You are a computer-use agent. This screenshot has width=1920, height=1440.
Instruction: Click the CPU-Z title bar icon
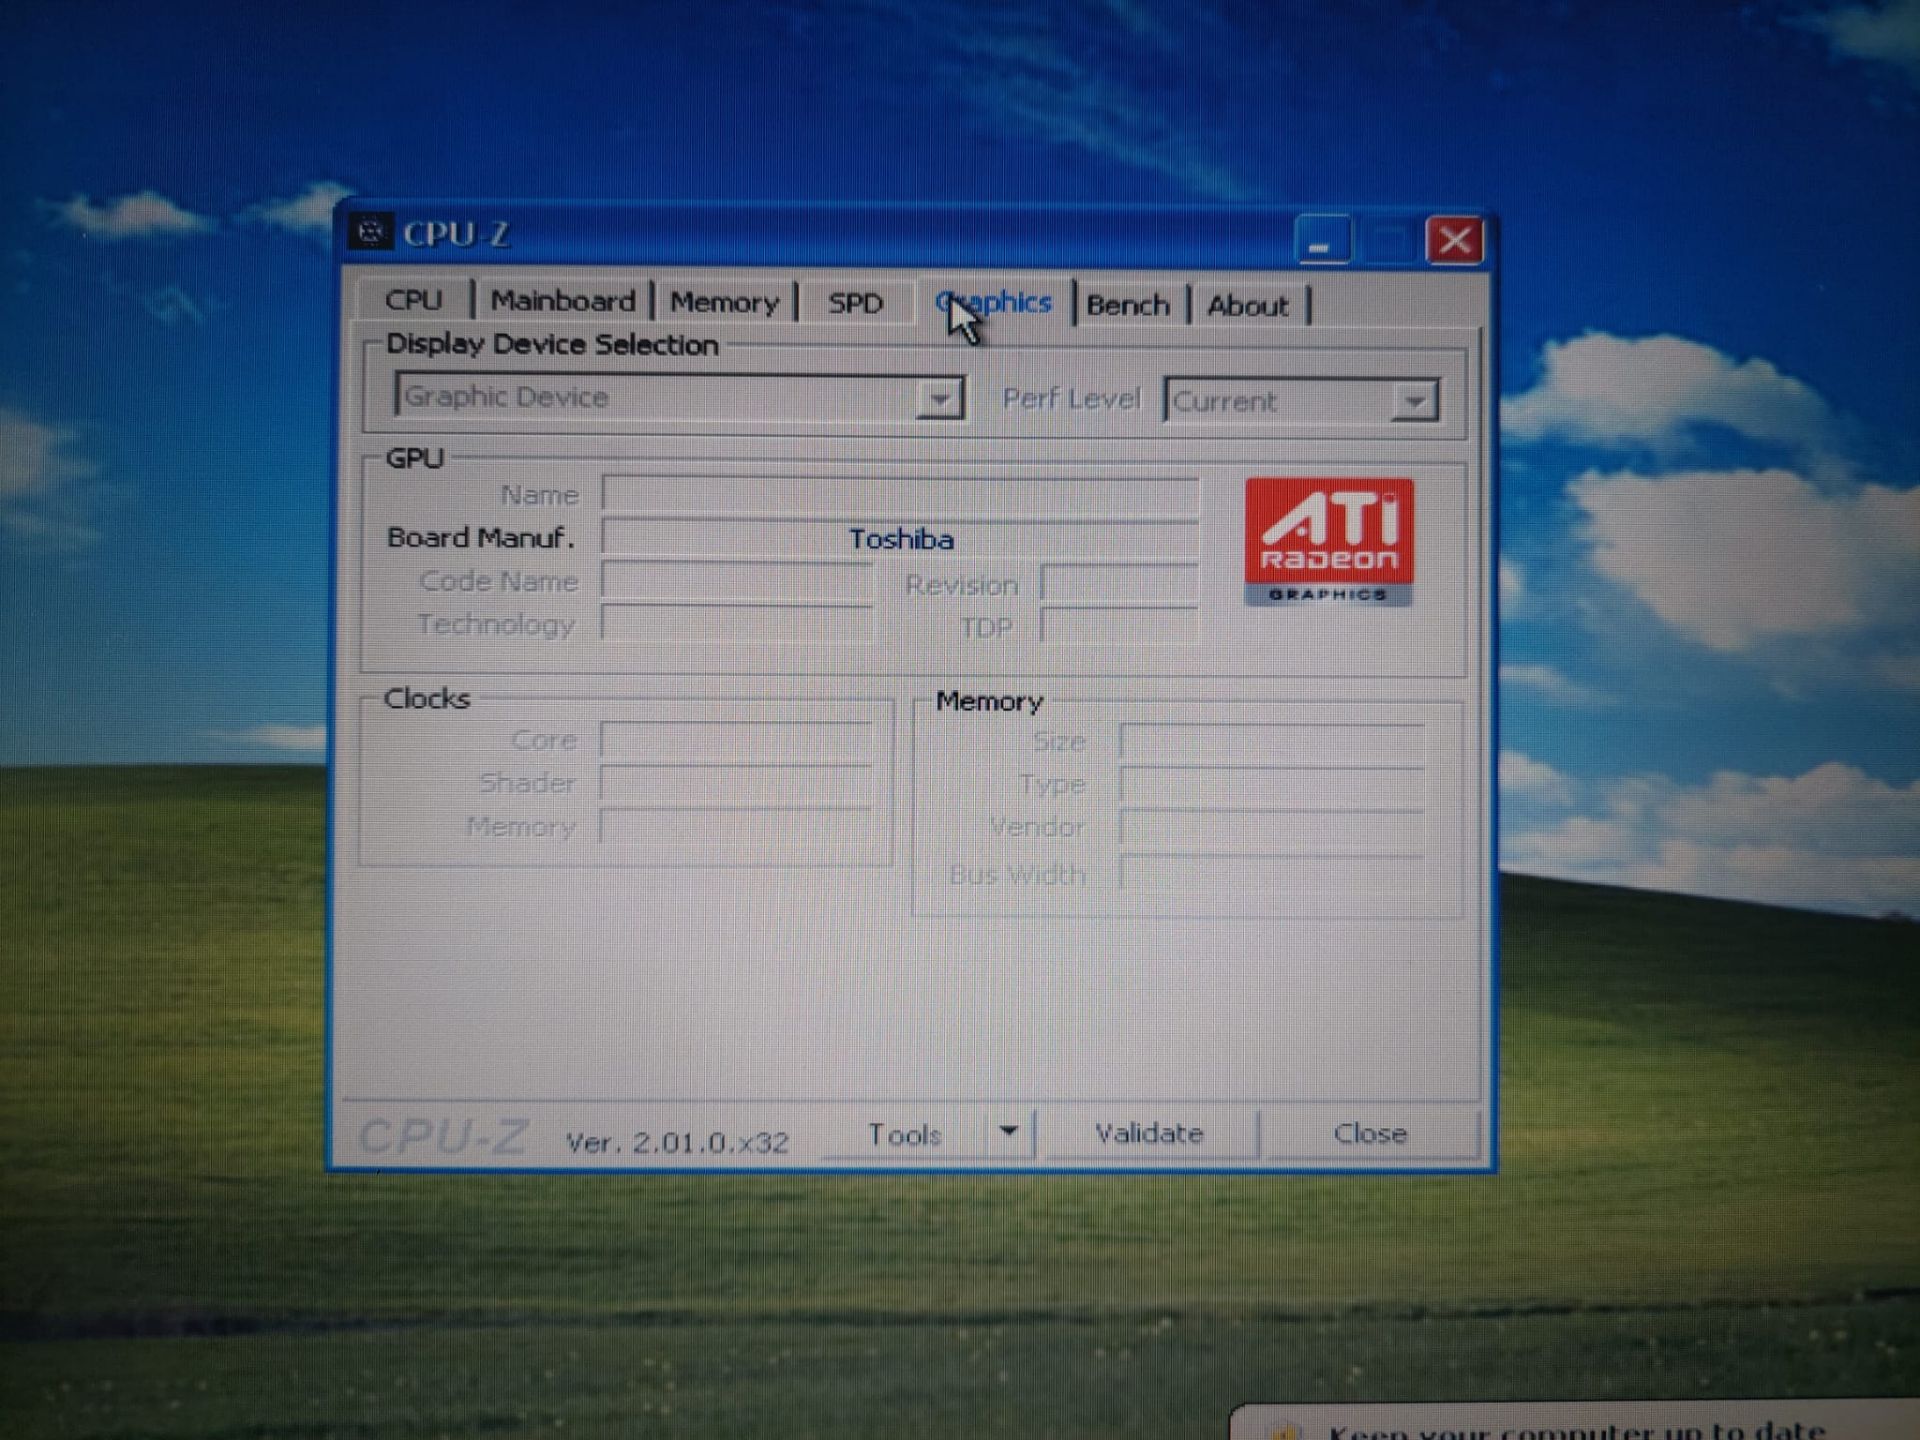pos(370,232)
